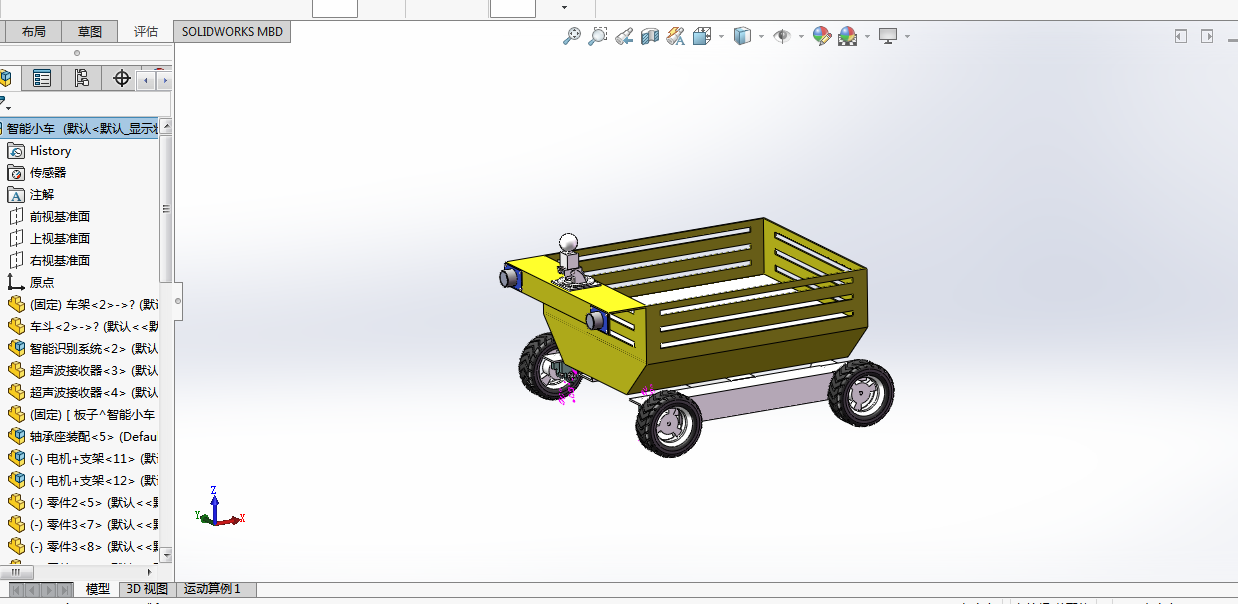Open the ConfigurationManager tab icon
This screenshot has width=1238, height=604.
pos(82,78)
